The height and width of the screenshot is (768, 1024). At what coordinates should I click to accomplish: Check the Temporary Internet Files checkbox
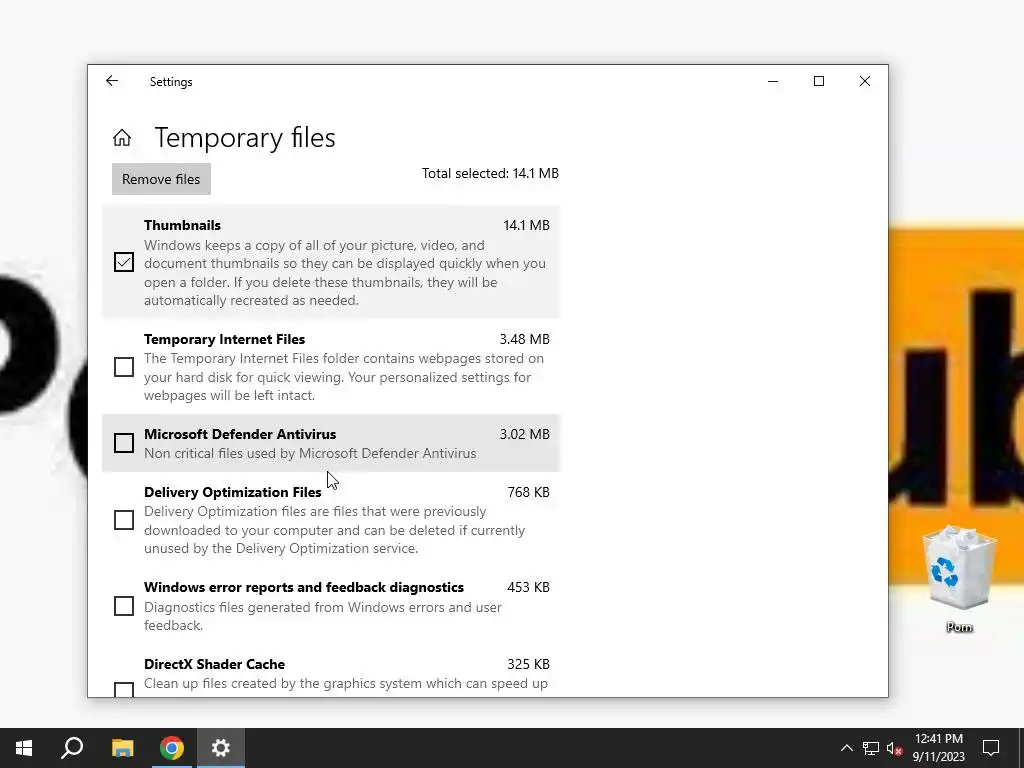(124, 367)
